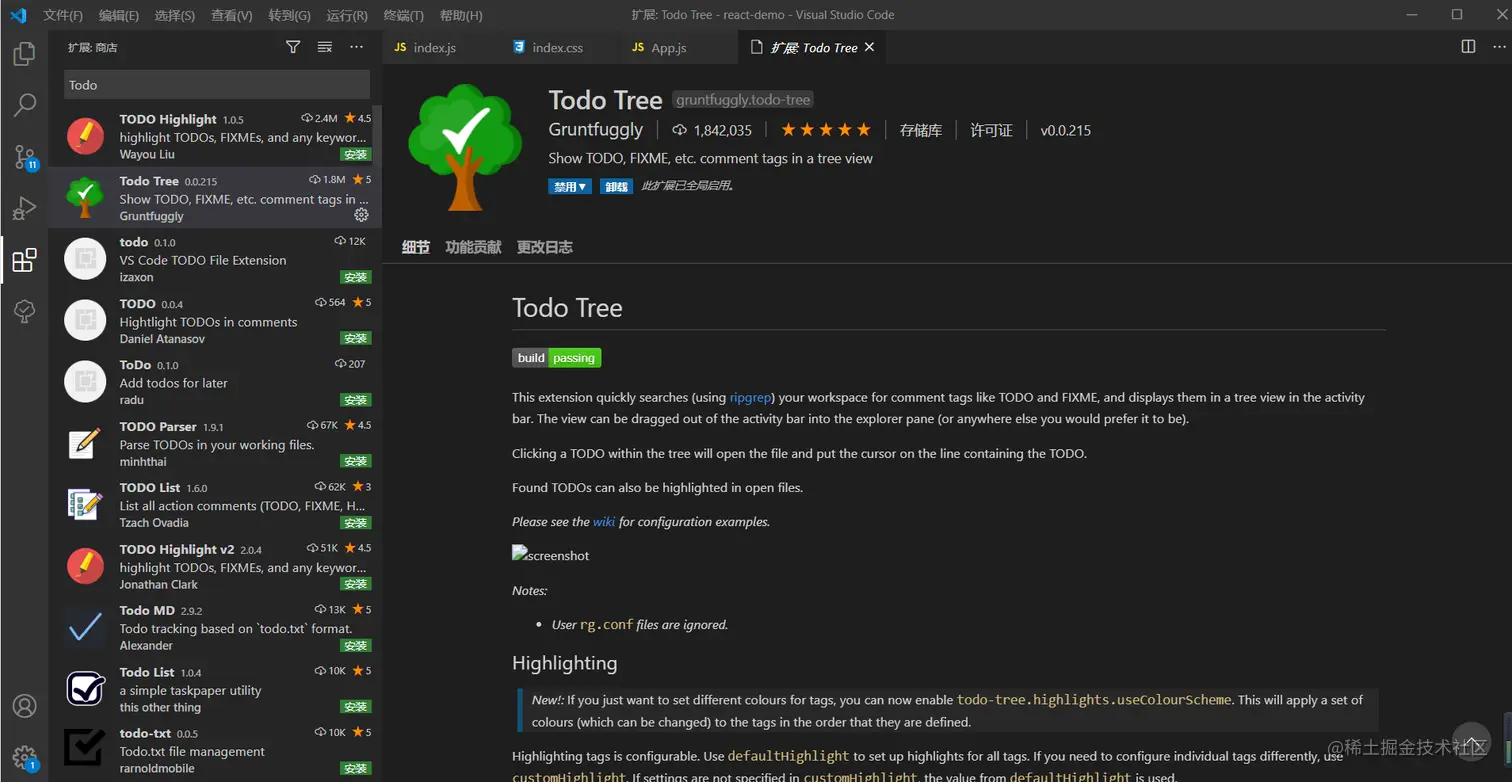The image size is (1512, 782).
Task: Install the TODO Parser extension
Action: pyautogui.click(x=356, y=462)
